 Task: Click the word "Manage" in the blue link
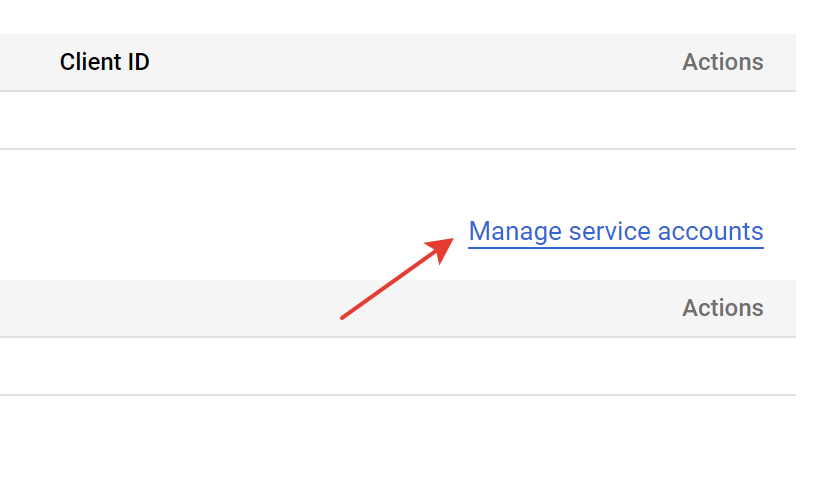(x=515, y=232)
